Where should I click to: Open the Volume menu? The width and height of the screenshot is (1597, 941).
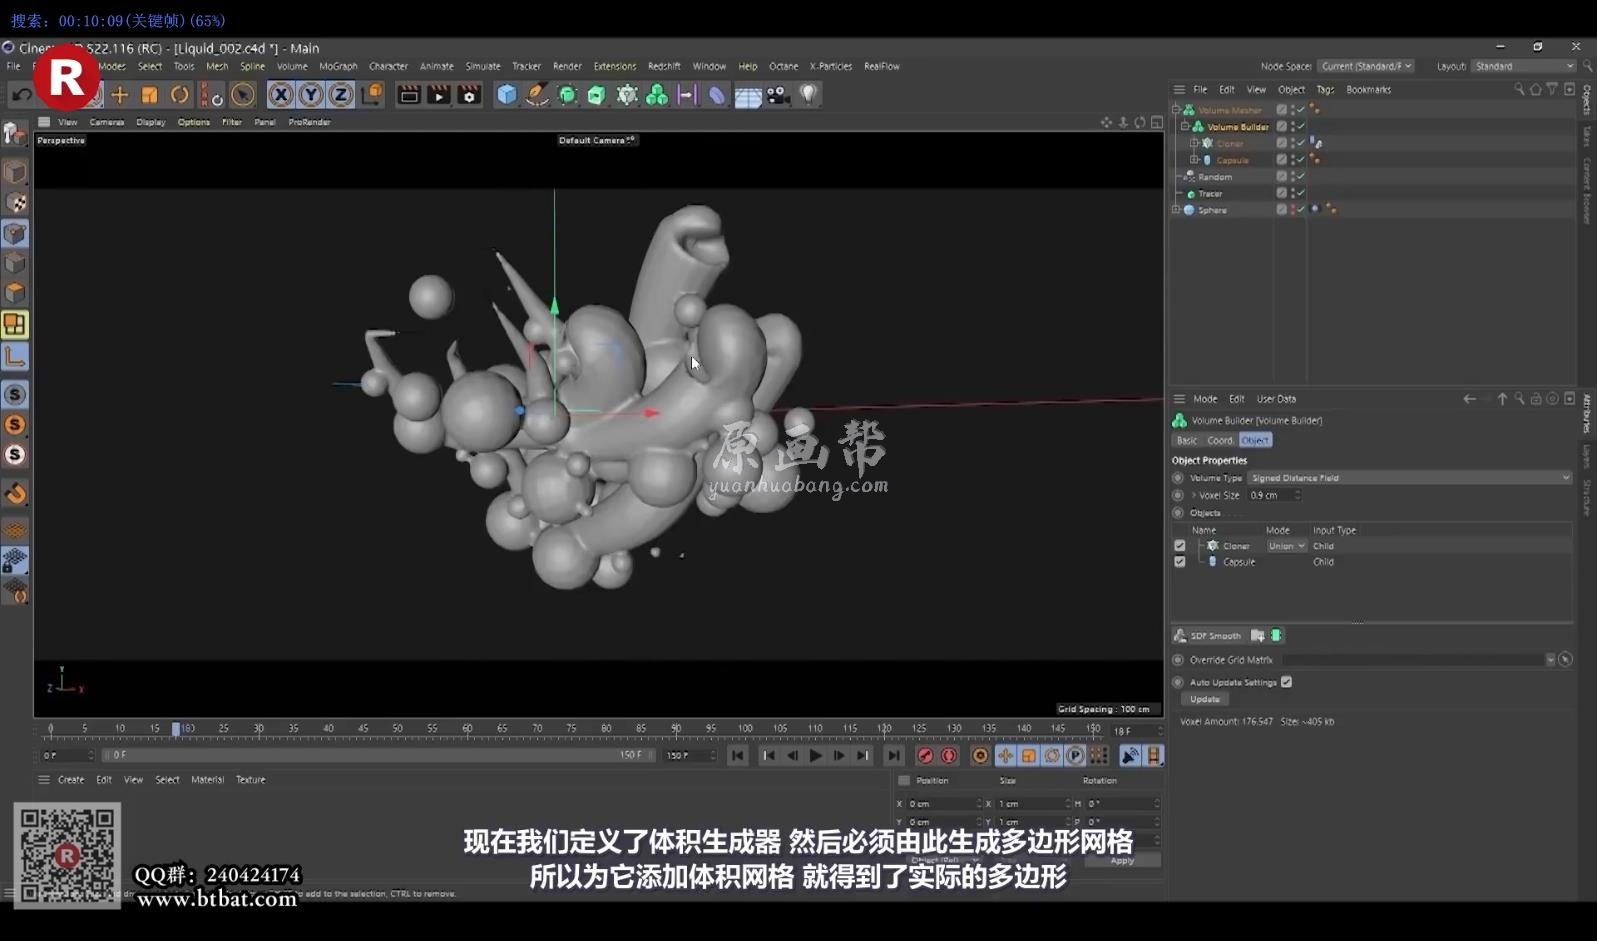click(292, 66)
